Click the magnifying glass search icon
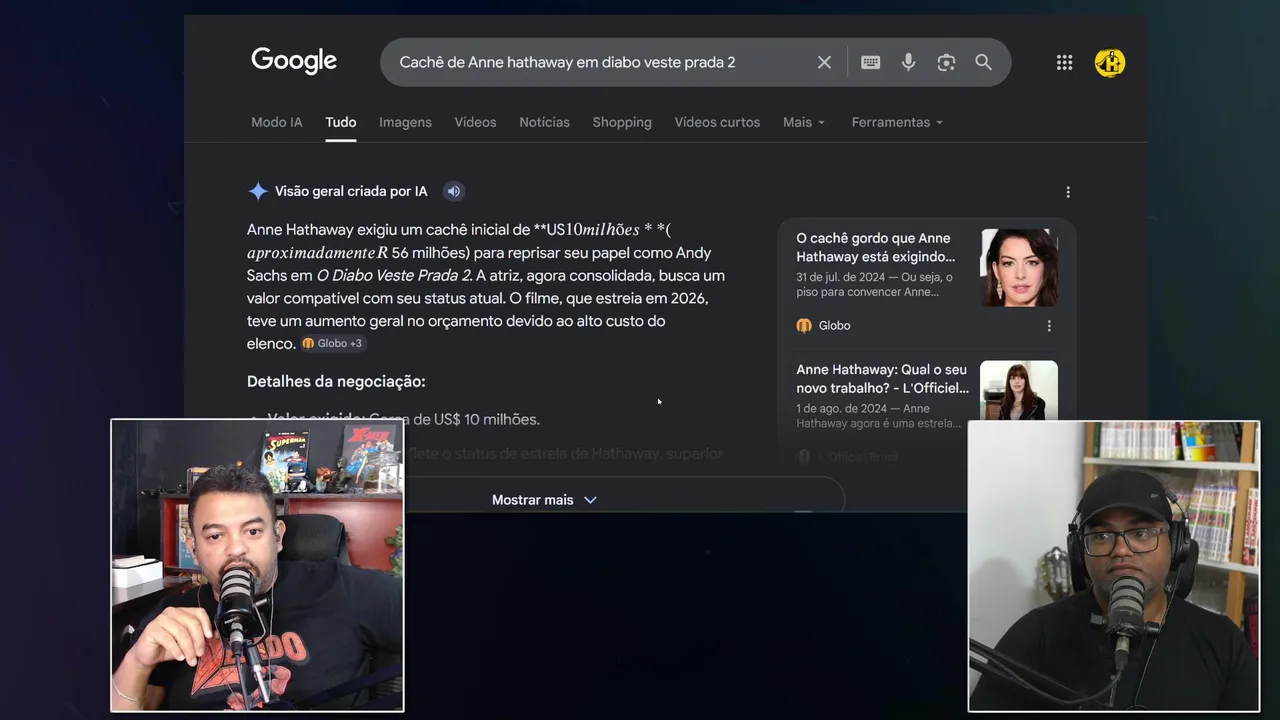1280x720 pixels. 984,62
